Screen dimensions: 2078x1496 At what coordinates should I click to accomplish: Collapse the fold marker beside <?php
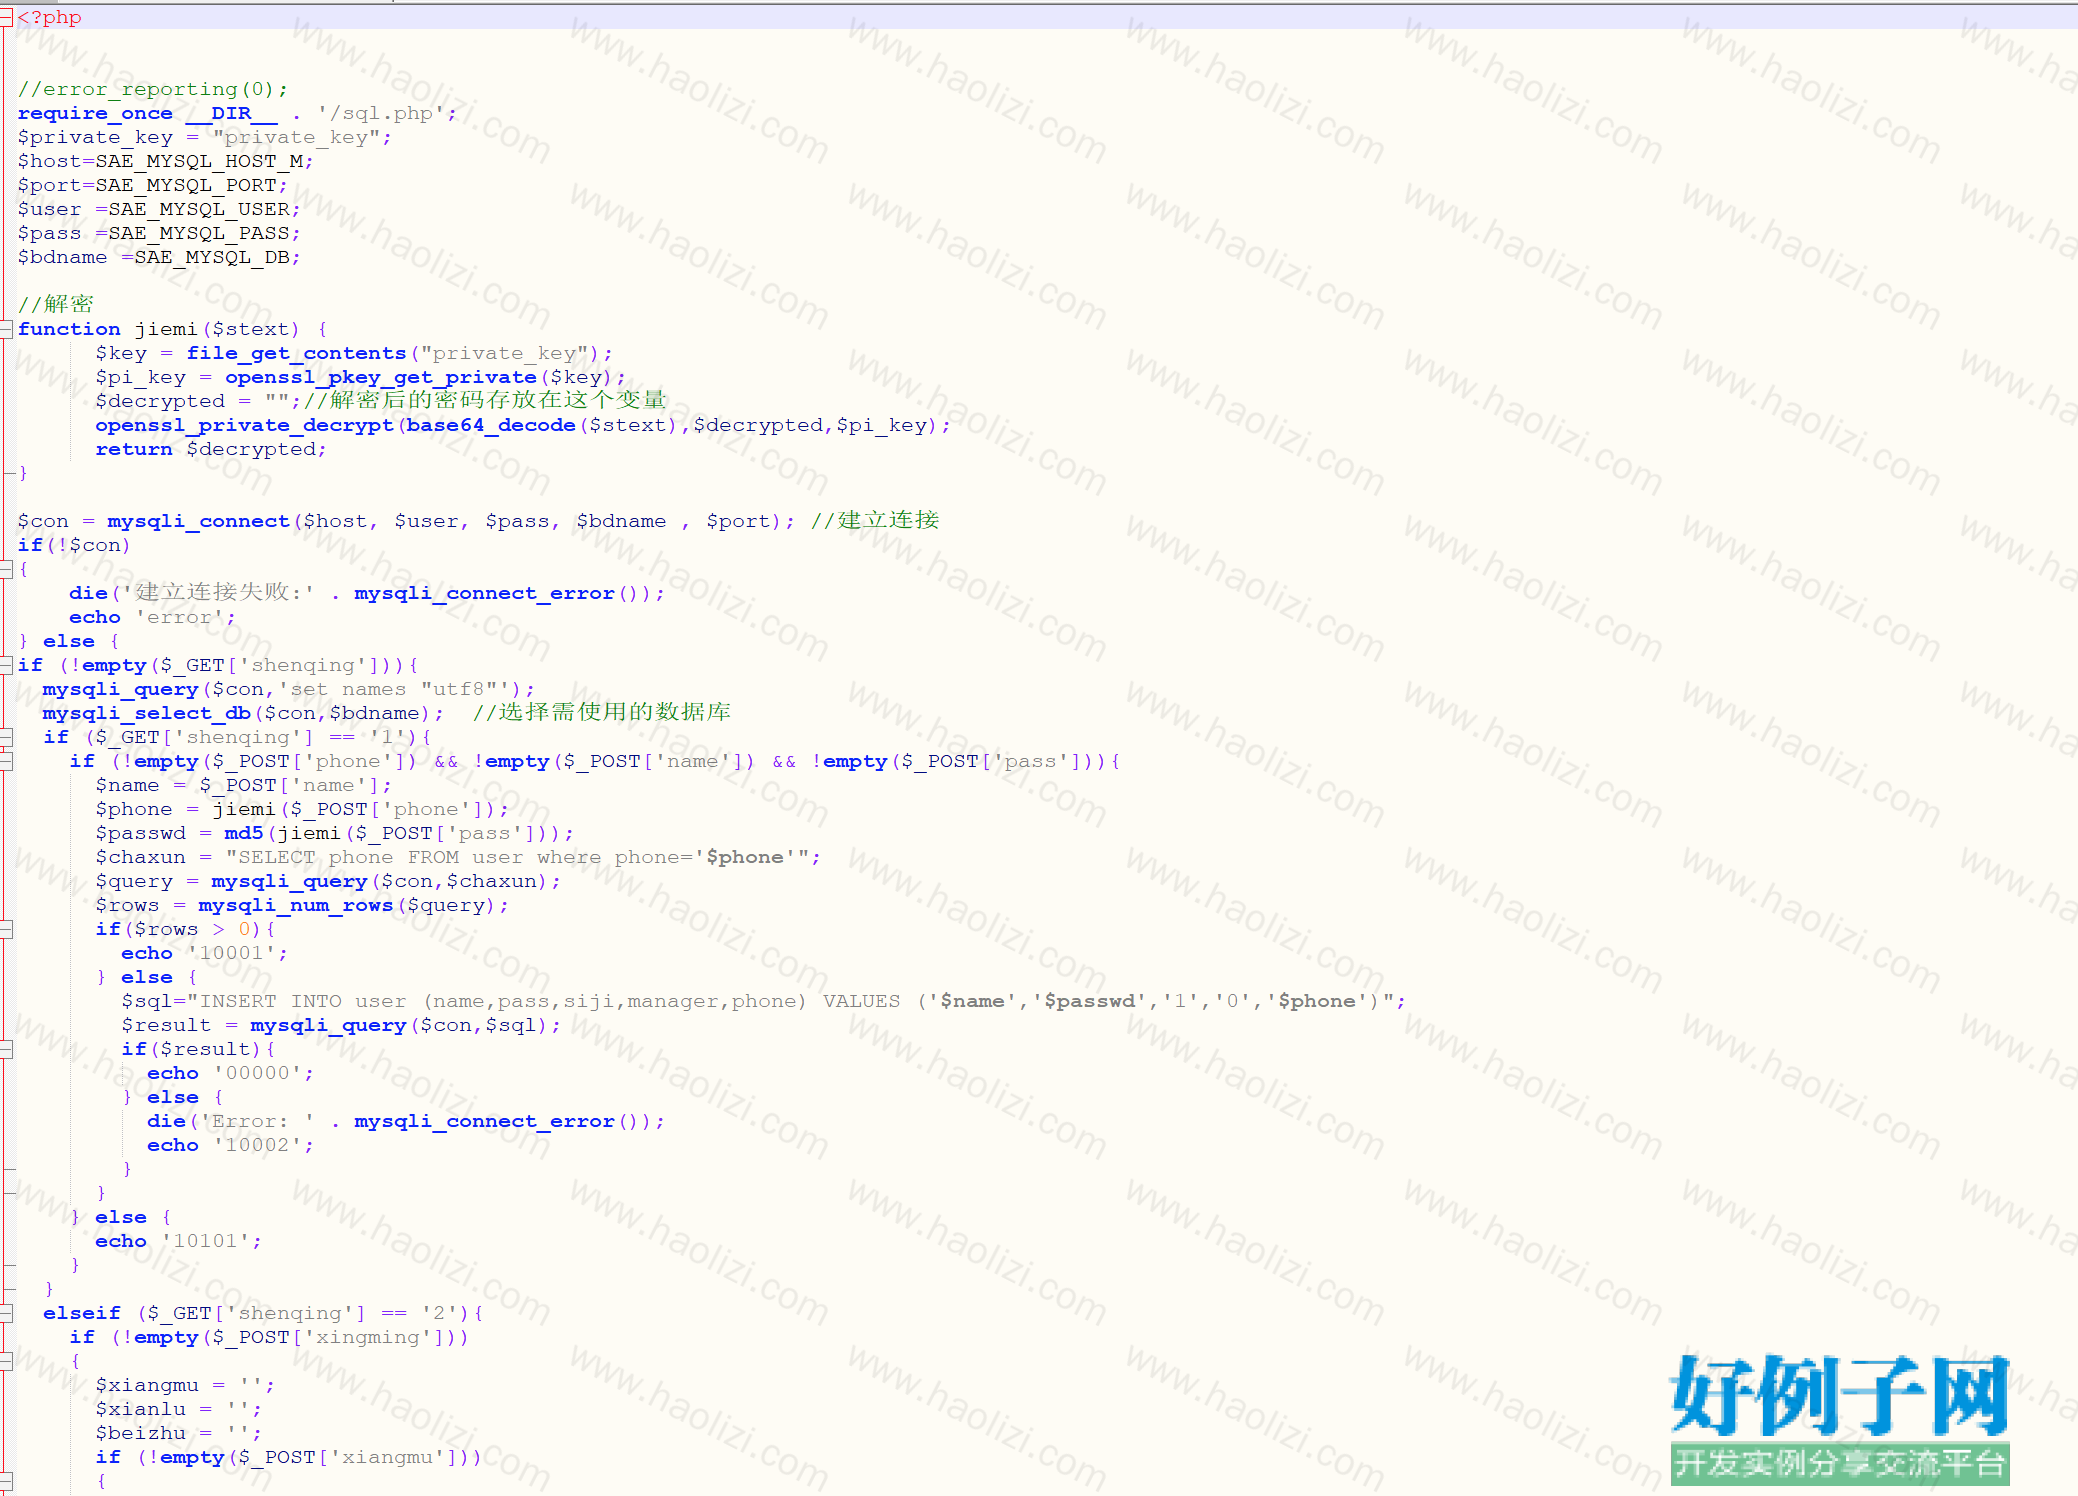click(x=6, y=17)
